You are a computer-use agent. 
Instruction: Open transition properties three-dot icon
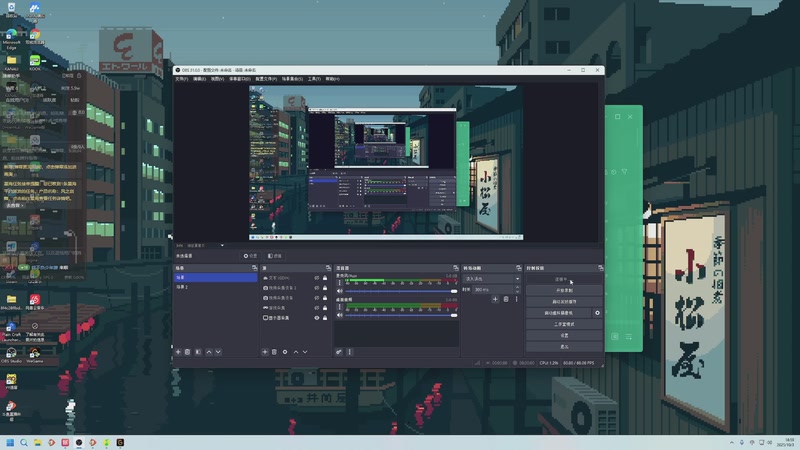[516, 299]
